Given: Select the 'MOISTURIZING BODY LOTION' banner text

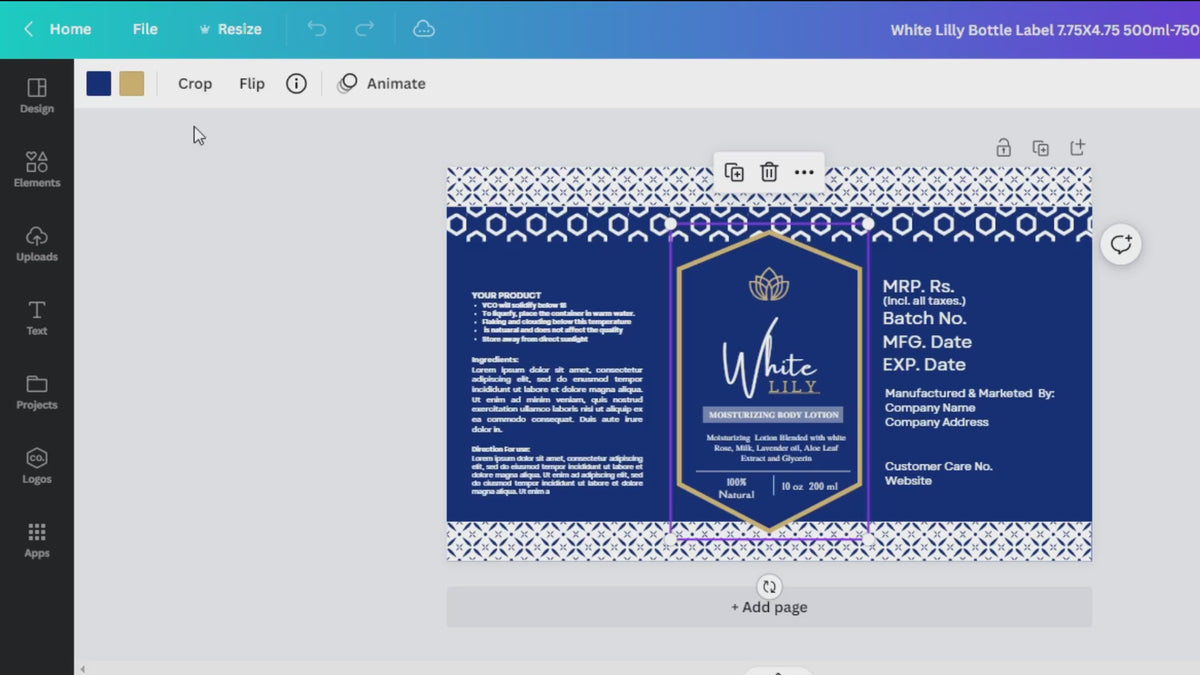Looking at the screenshot, I should coord(772,415).
